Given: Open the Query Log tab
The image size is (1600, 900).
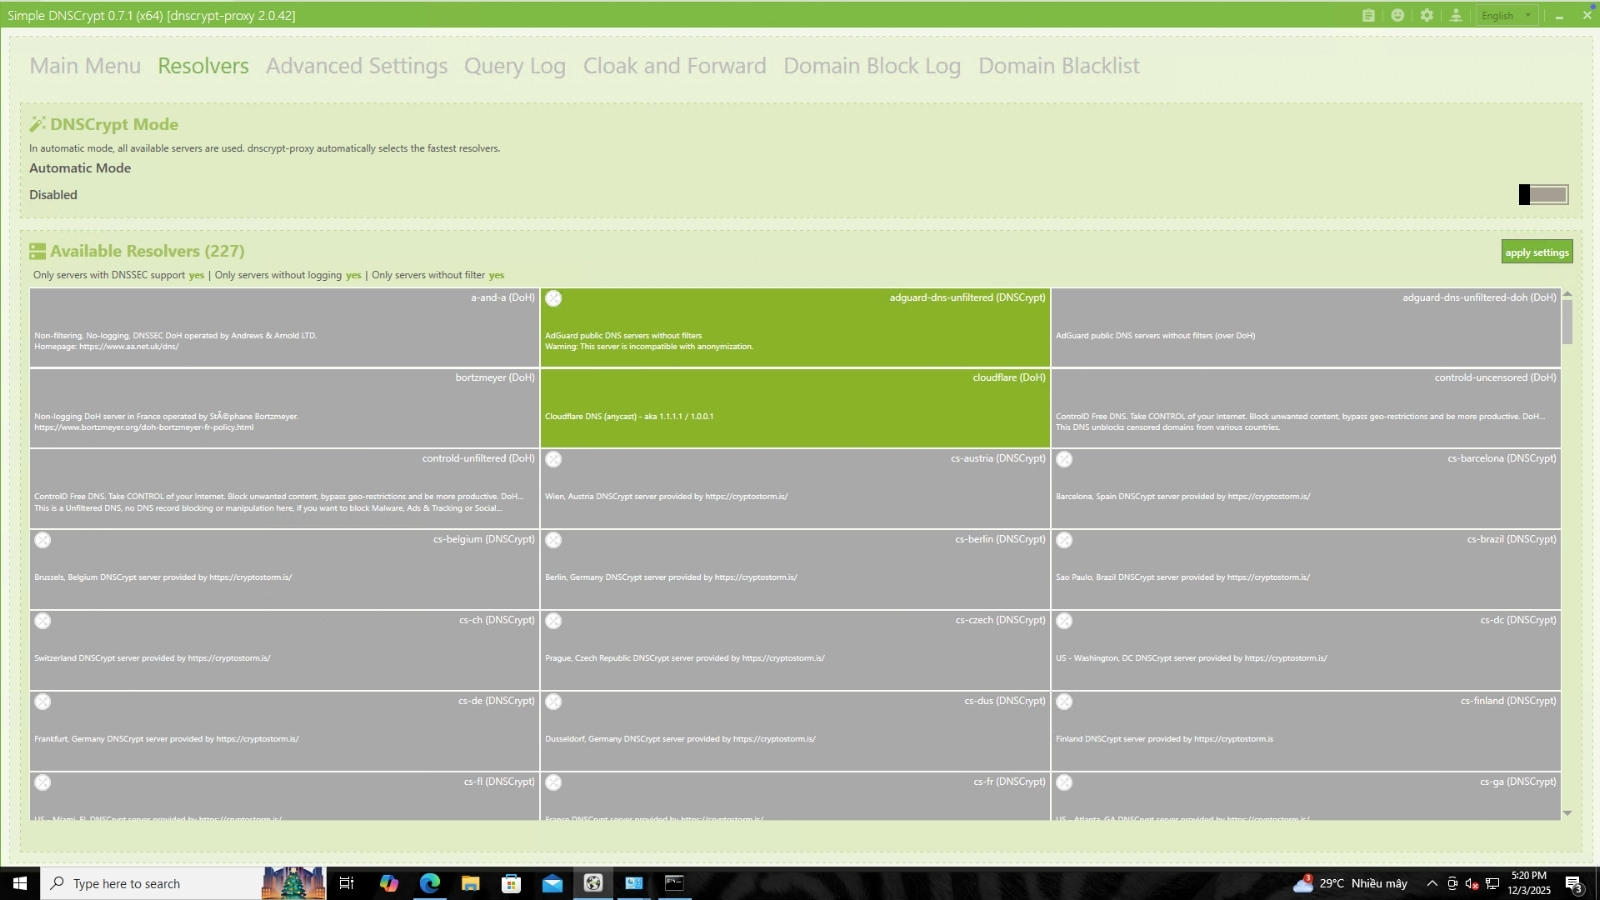Looking at the screenshot, I should [x=514, y=66].
